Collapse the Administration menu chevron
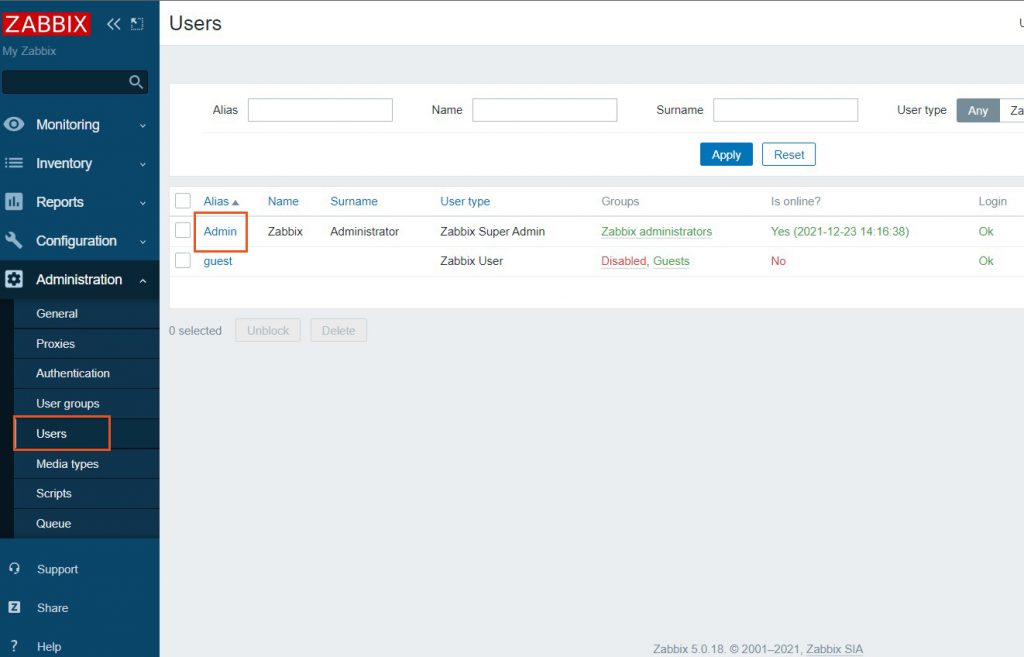This screenshot has width=1024, height=657. 142,280
